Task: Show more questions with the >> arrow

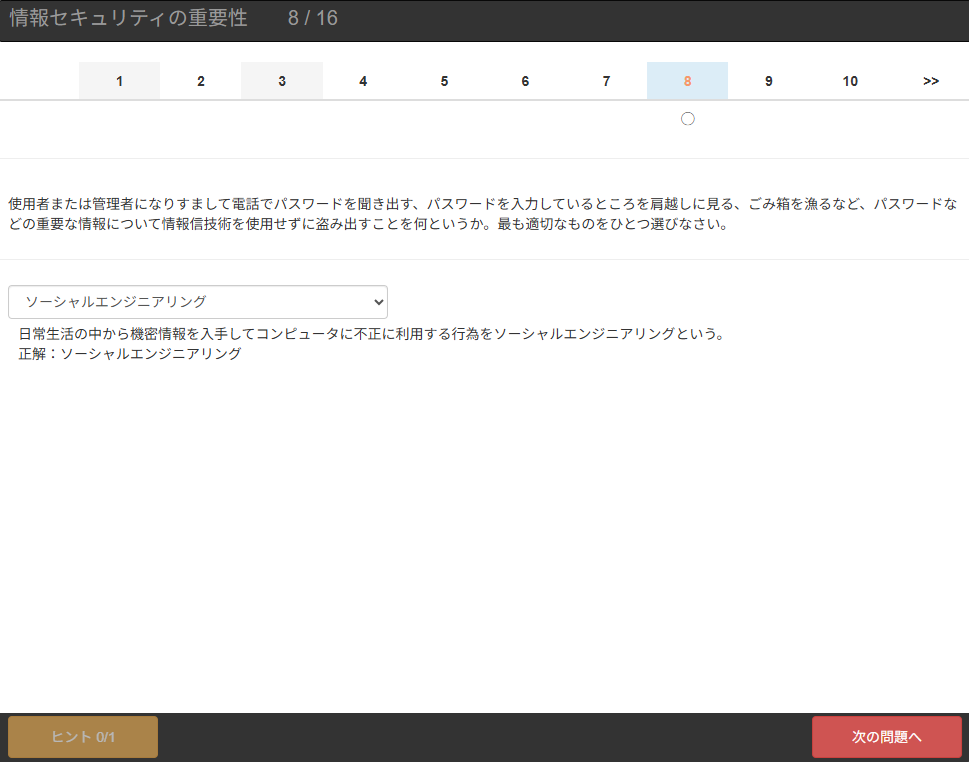Action: tap(930, 81)
